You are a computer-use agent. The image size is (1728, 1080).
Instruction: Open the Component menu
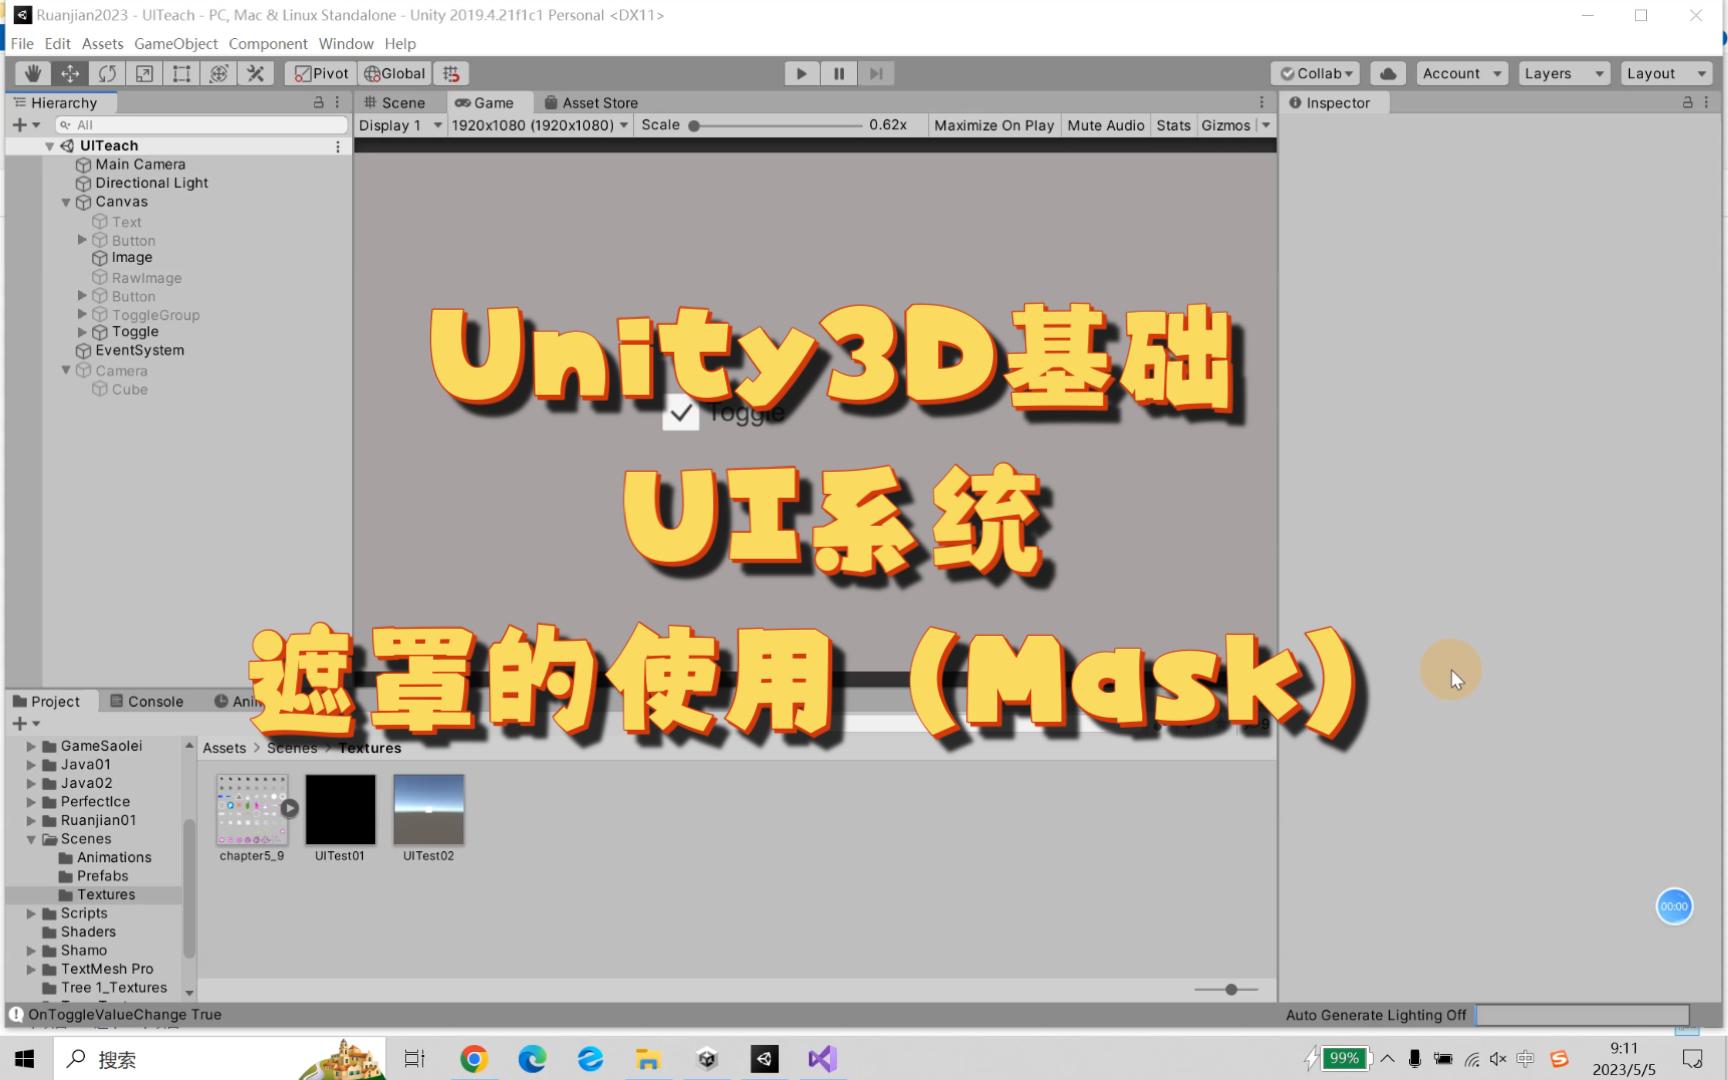268,44
